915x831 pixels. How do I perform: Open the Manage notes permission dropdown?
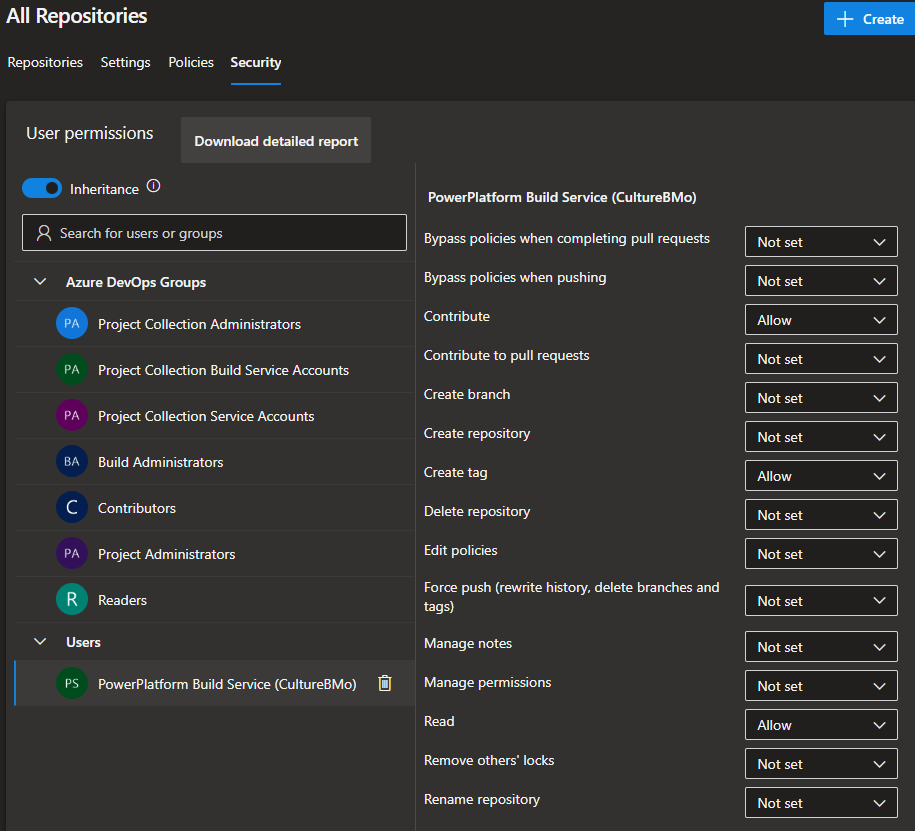point(821,647)
